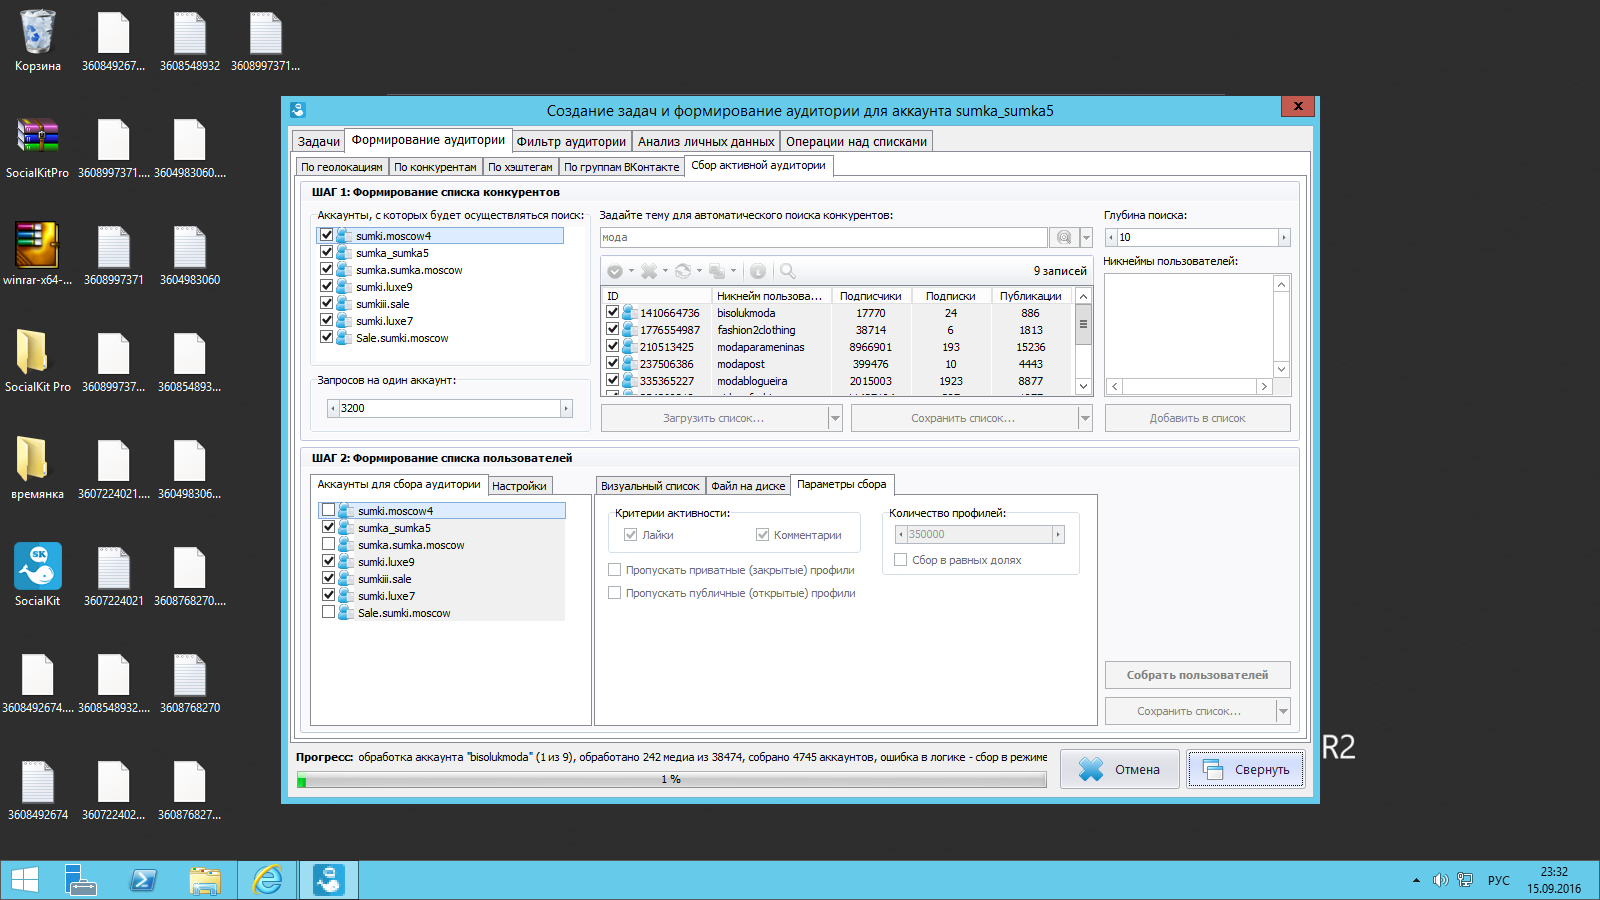Click the competitor topic field containing мода
The width and height of the screenshot is (1600, 900).
tap(823, 237)
